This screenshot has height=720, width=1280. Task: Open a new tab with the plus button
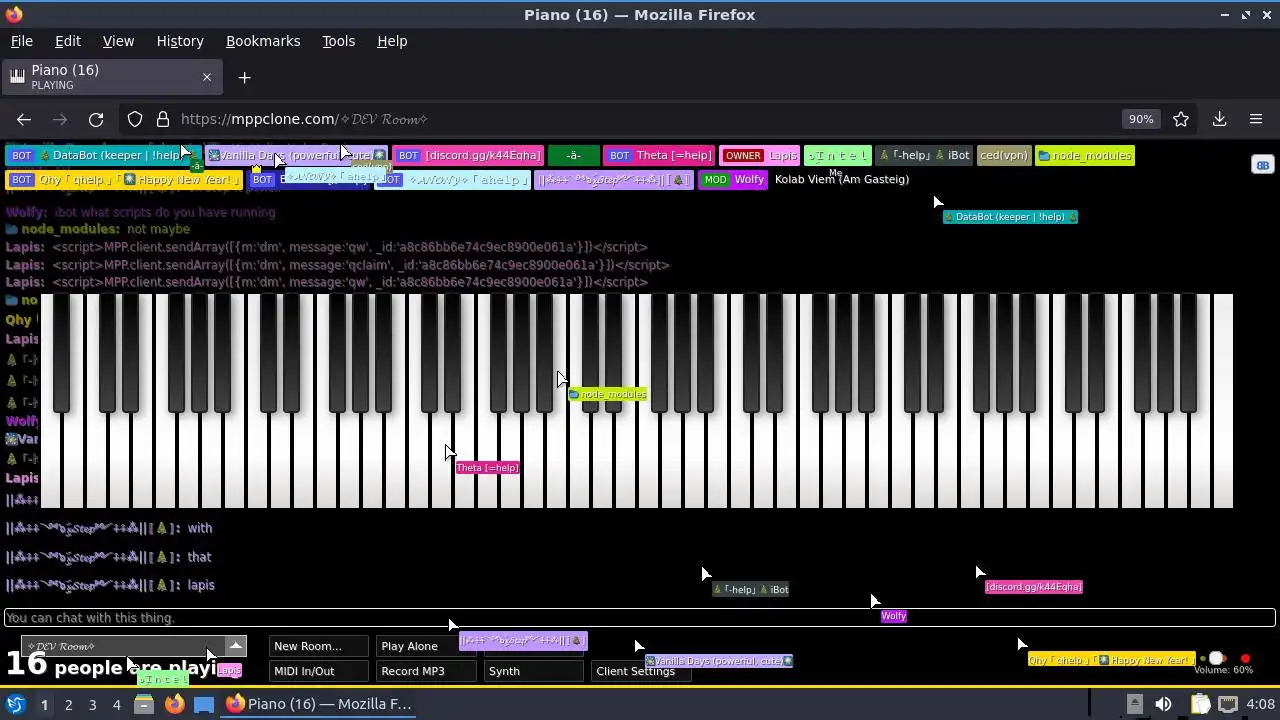coord(244,77)
